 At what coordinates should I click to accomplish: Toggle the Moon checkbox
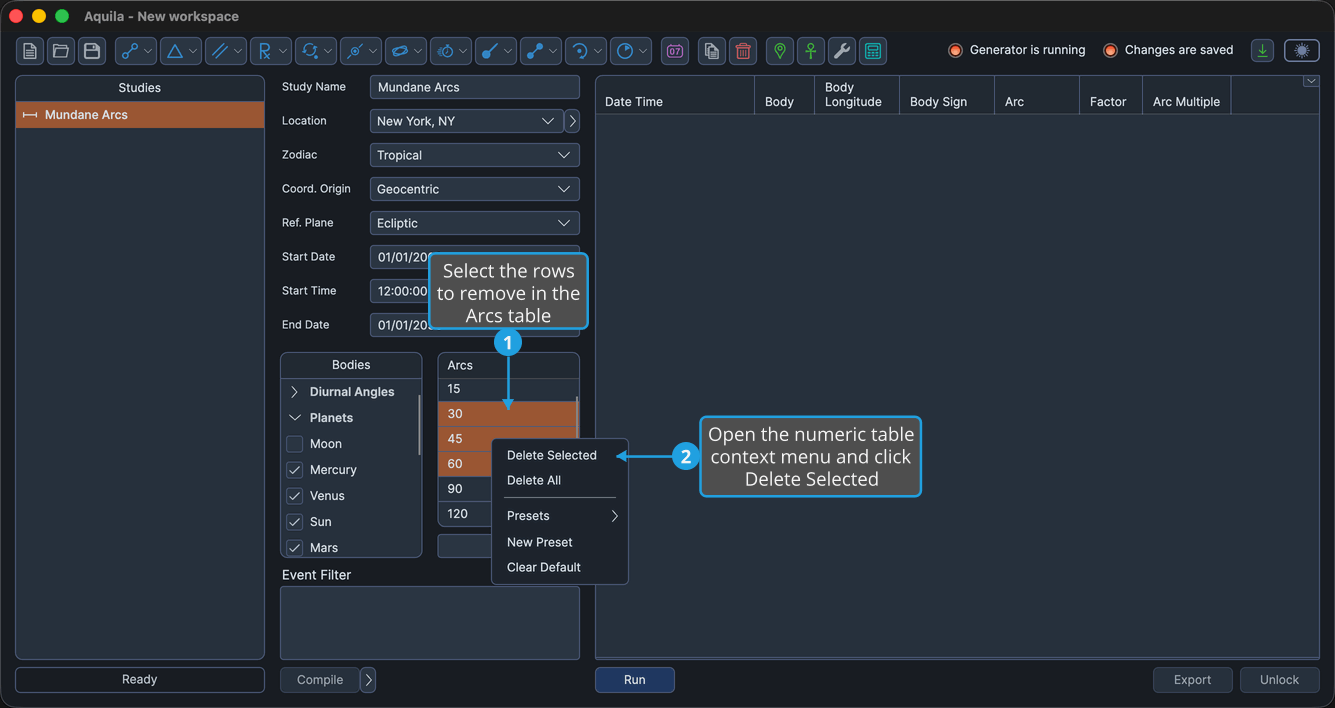click(x=295, y=444)
